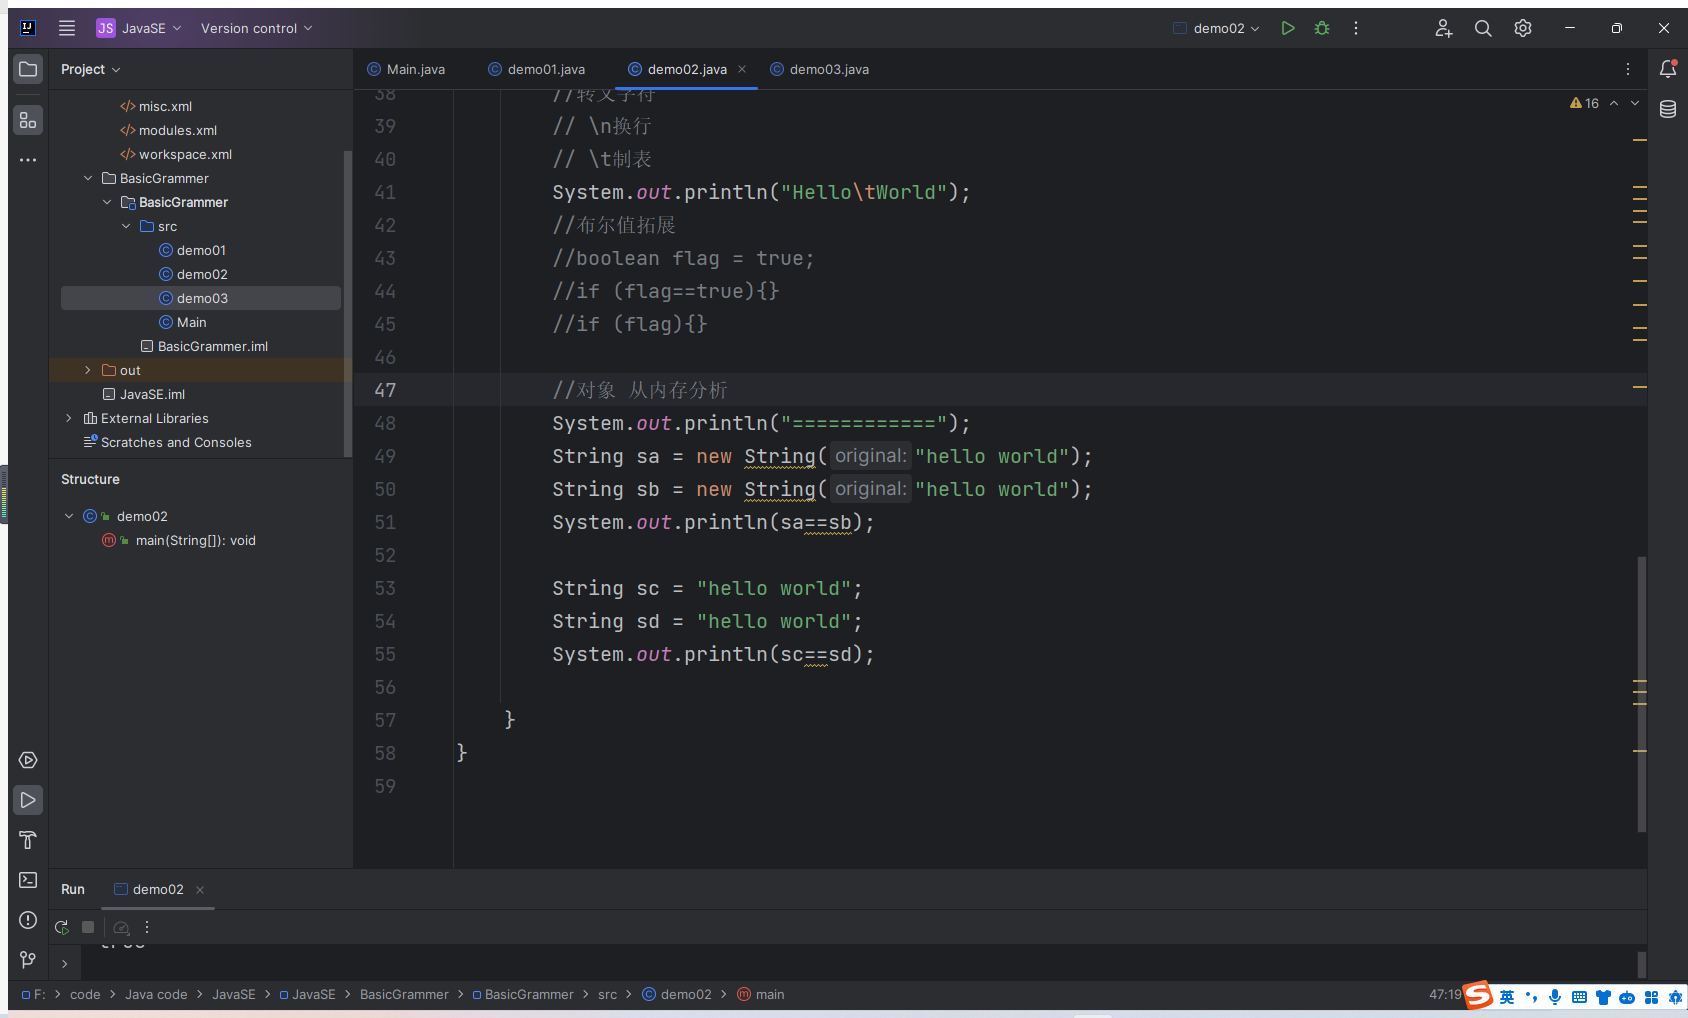
Task: Switch to the Main.java tab
Action: (x=406, y=69)
